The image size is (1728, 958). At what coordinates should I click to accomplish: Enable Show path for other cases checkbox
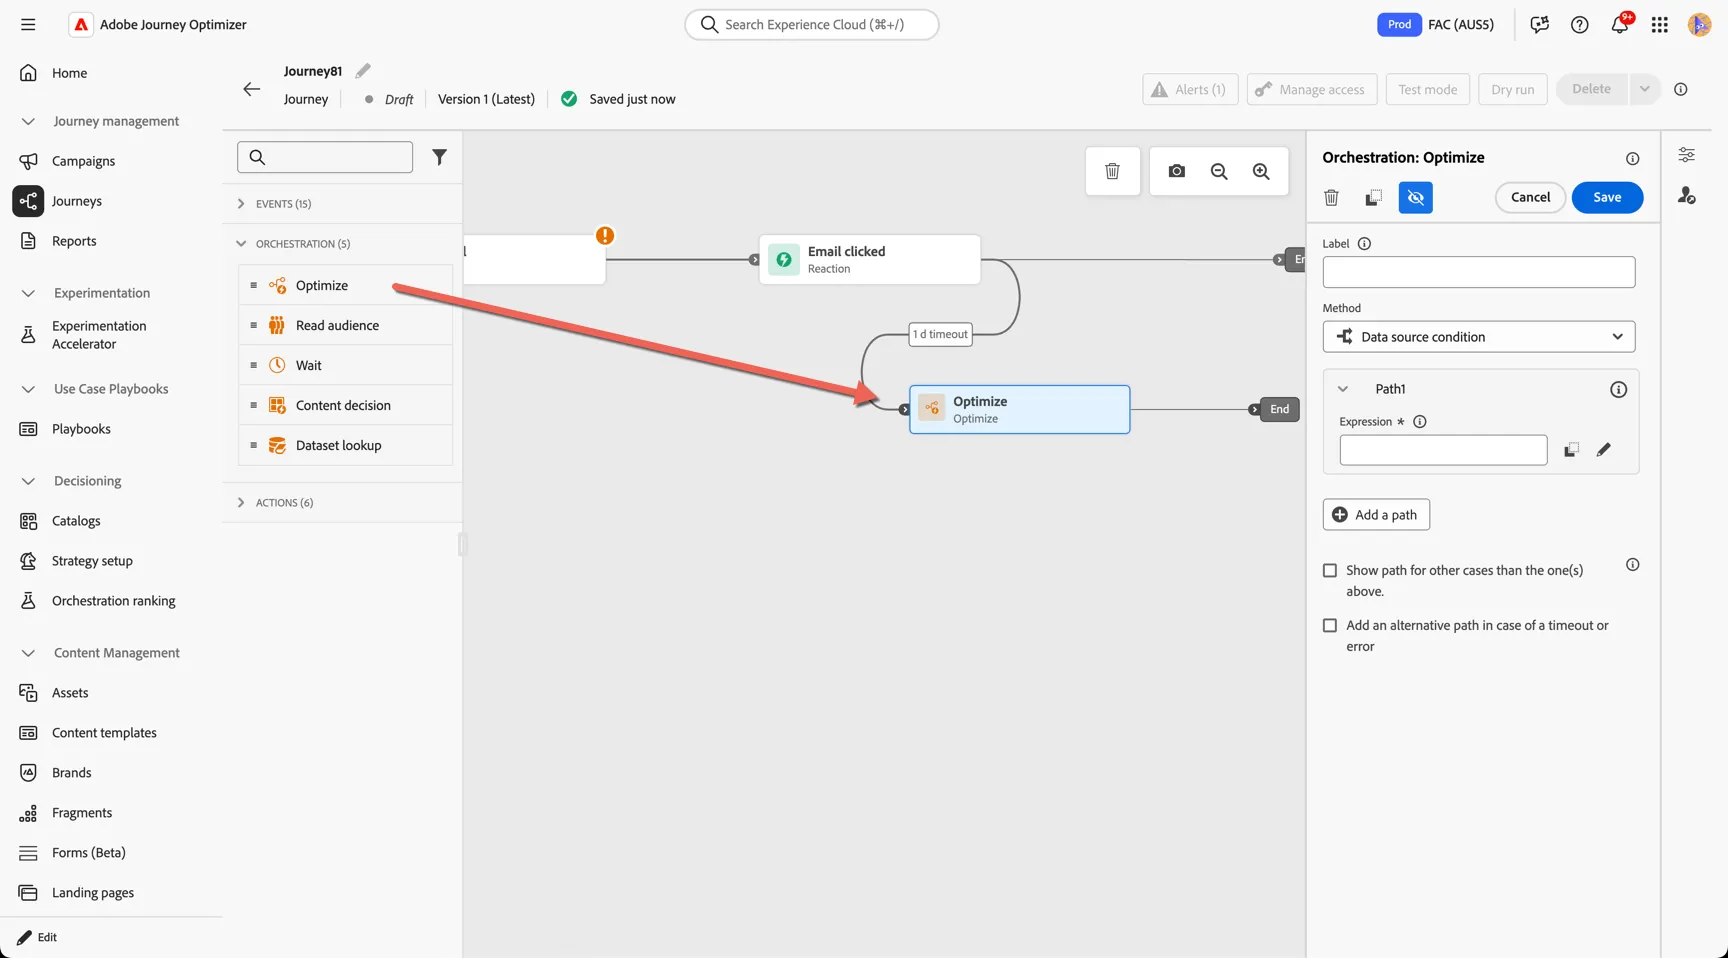tap(1329, 570)
